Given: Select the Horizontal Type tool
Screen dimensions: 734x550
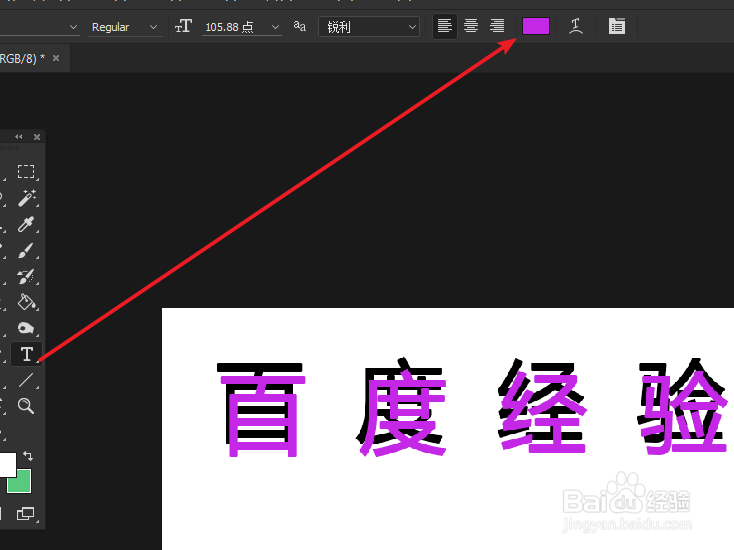Looking at the screenshot, I should tap(27, 354).
